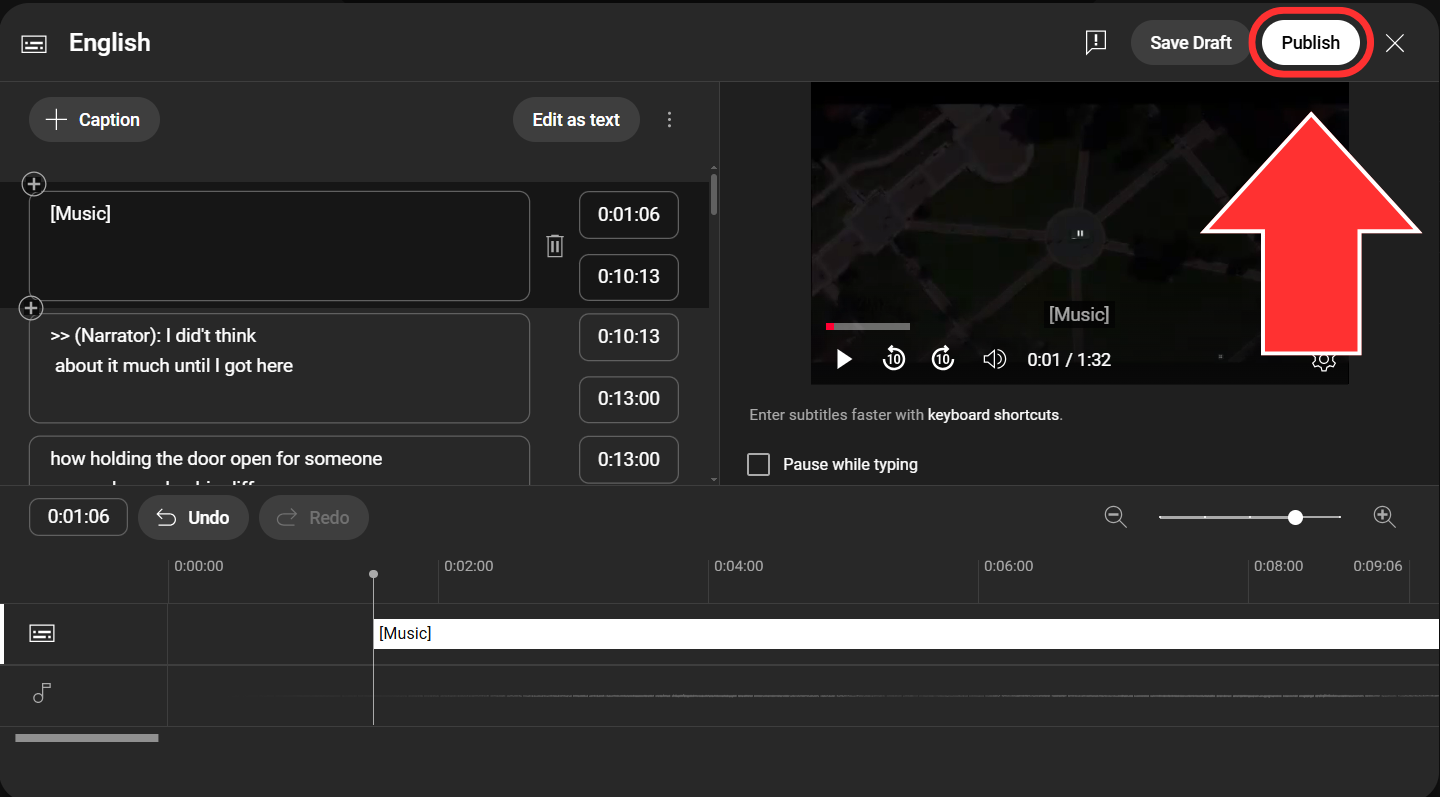Image resolution: width=1440 pixels, height=797 pixels.
Task: Enable Pause while typing checkbox
Action: pos(759,465)
